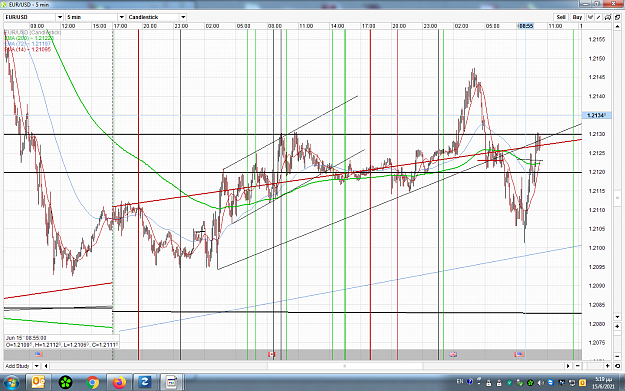Click the Sell button

click(561, 17)
